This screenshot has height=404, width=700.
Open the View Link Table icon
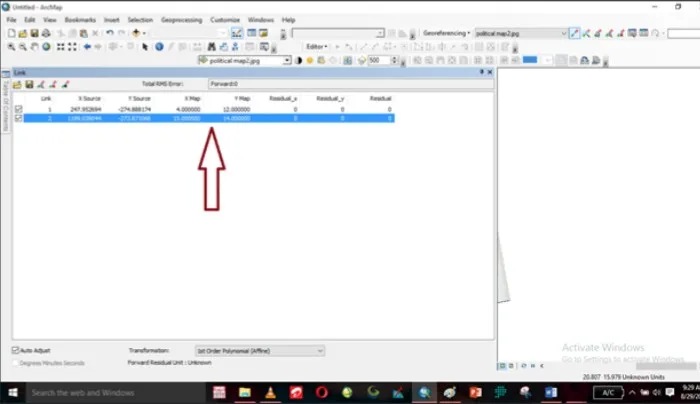[644, 33]
